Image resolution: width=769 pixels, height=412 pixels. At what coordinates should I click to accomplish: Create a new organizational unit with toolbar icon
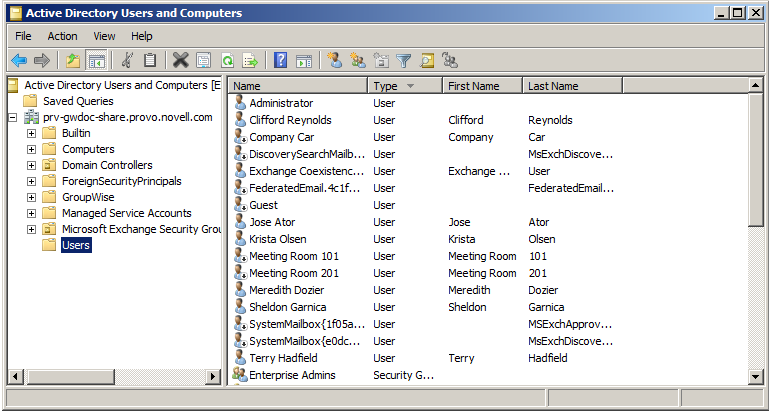coord(381,61)
